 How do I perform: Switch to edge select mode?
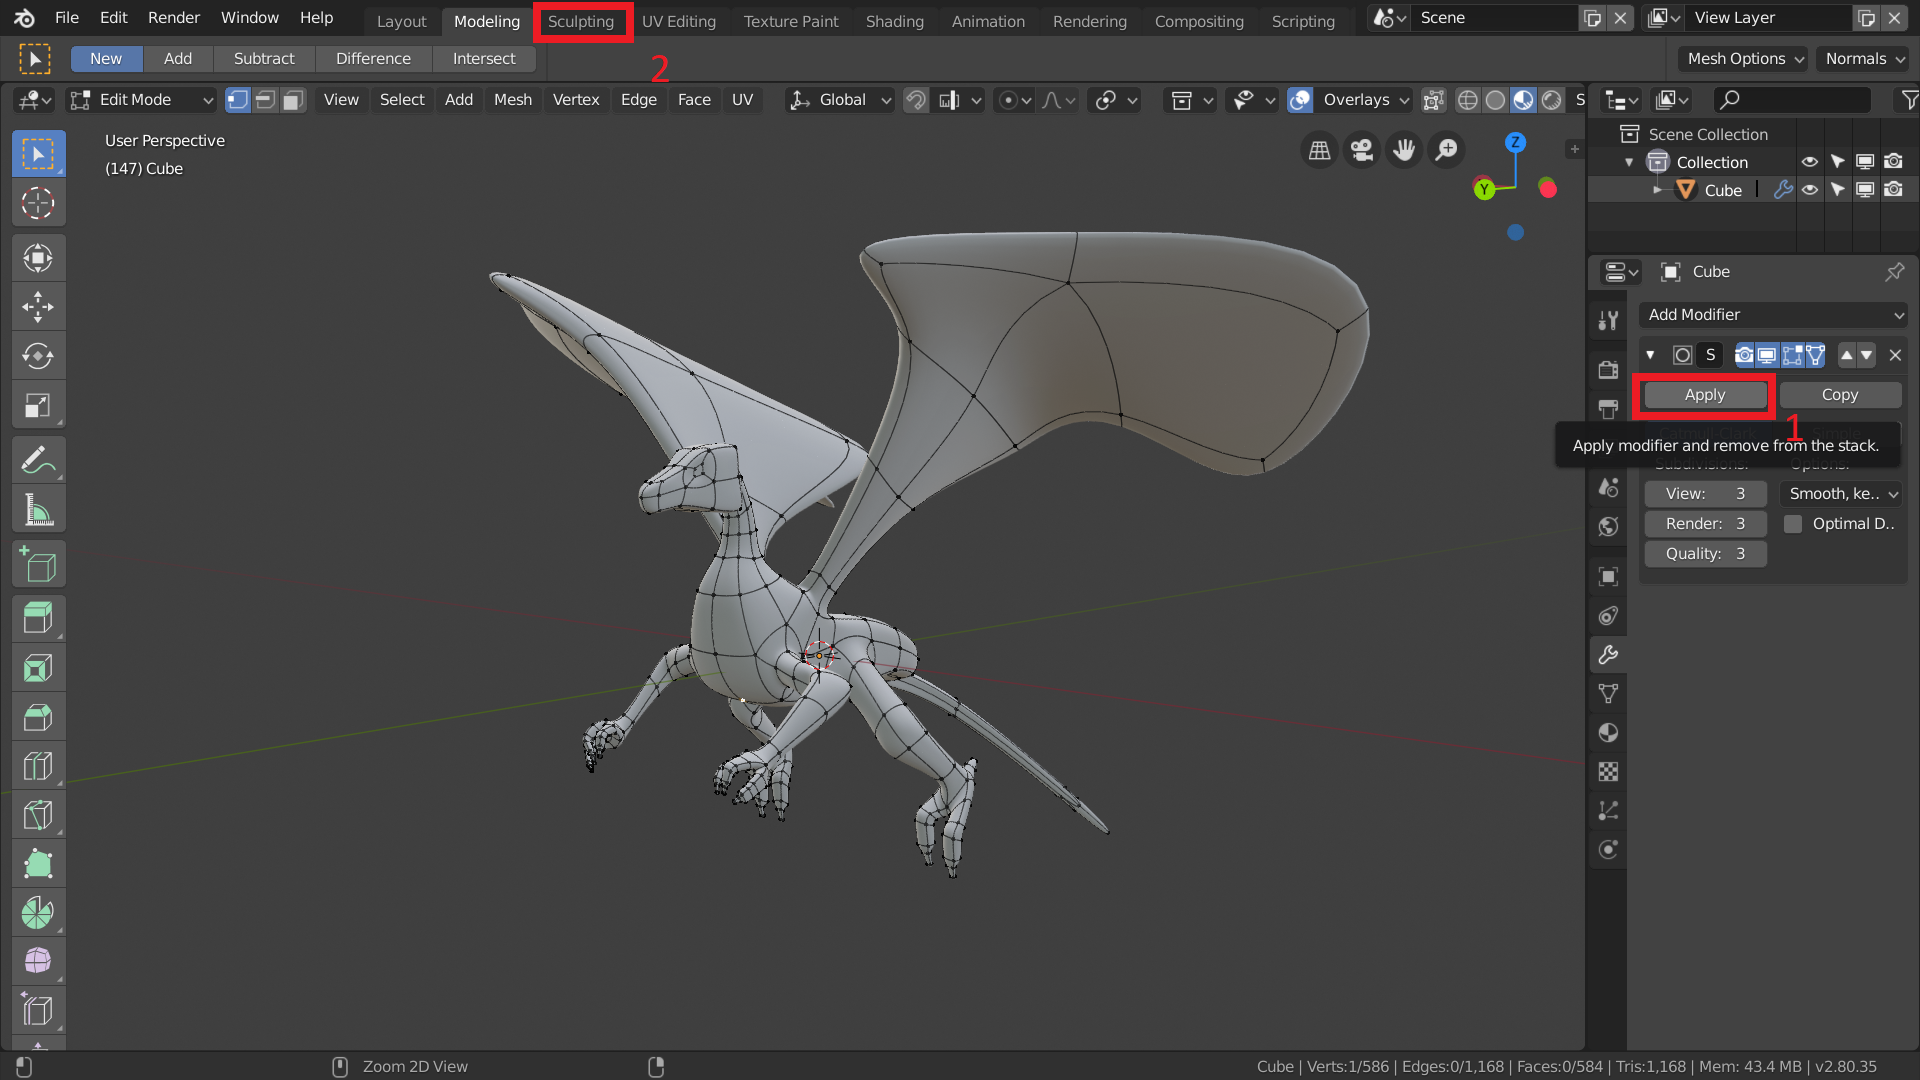(265, 100)
